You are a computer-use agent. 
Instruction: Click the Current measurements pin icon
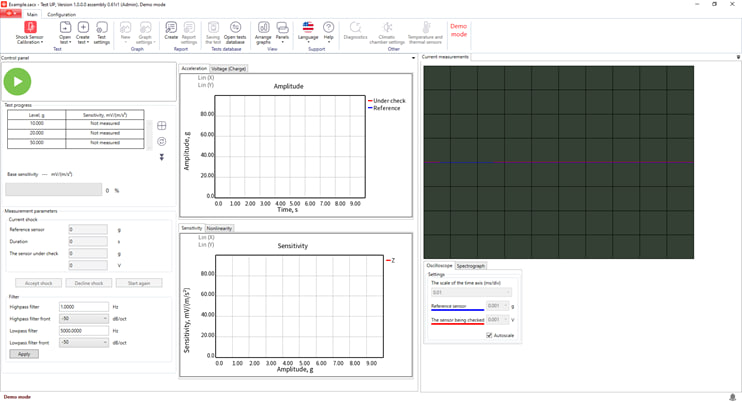coord(738,57)
